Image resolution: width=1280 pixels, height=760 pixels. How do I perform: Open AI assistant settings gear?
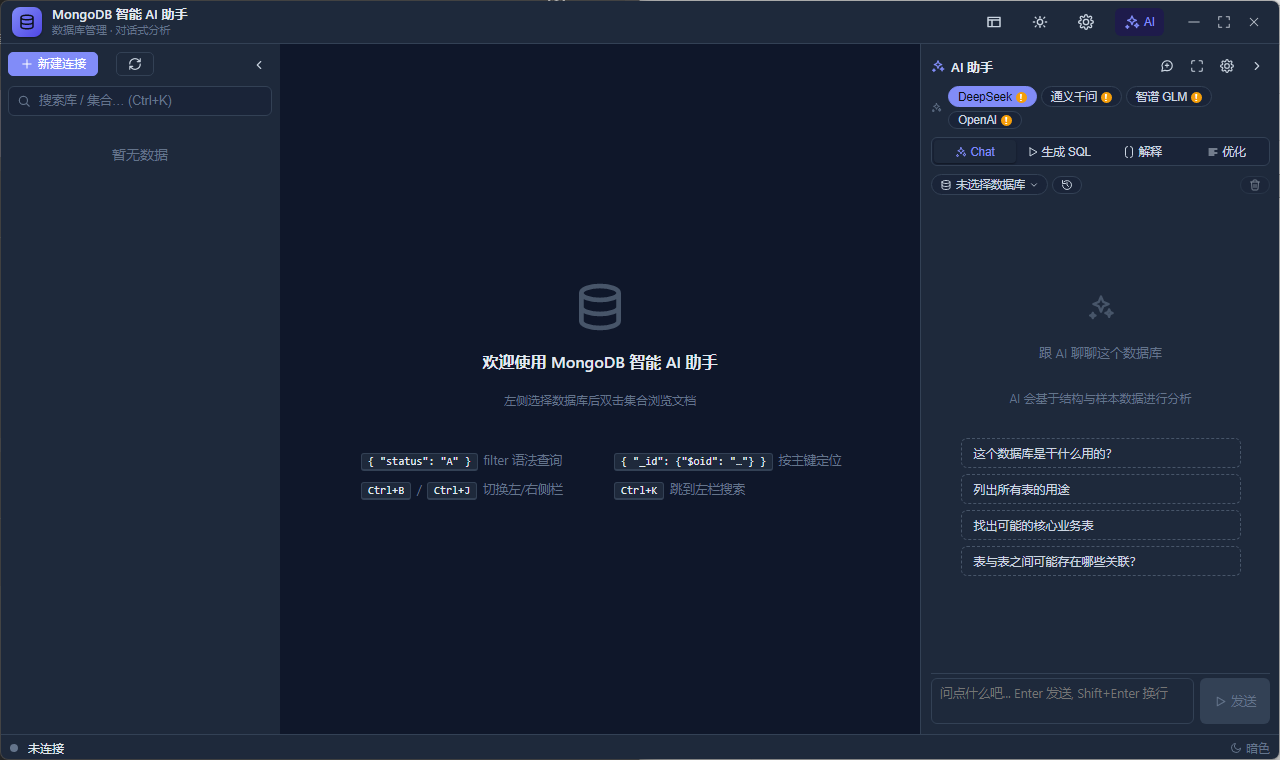click(x=1227, y=66)
